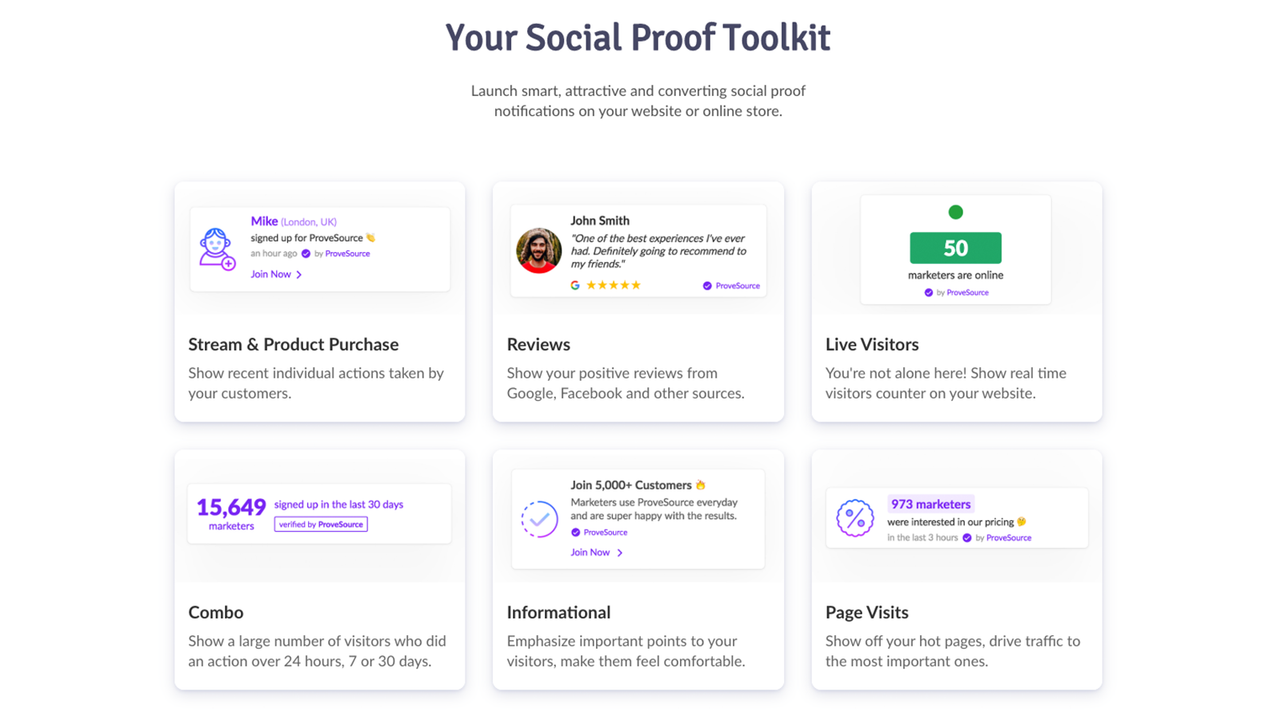1280x720 pixels.
Task: Click the "973 marketers" highlighted tag
Action: 930,504
